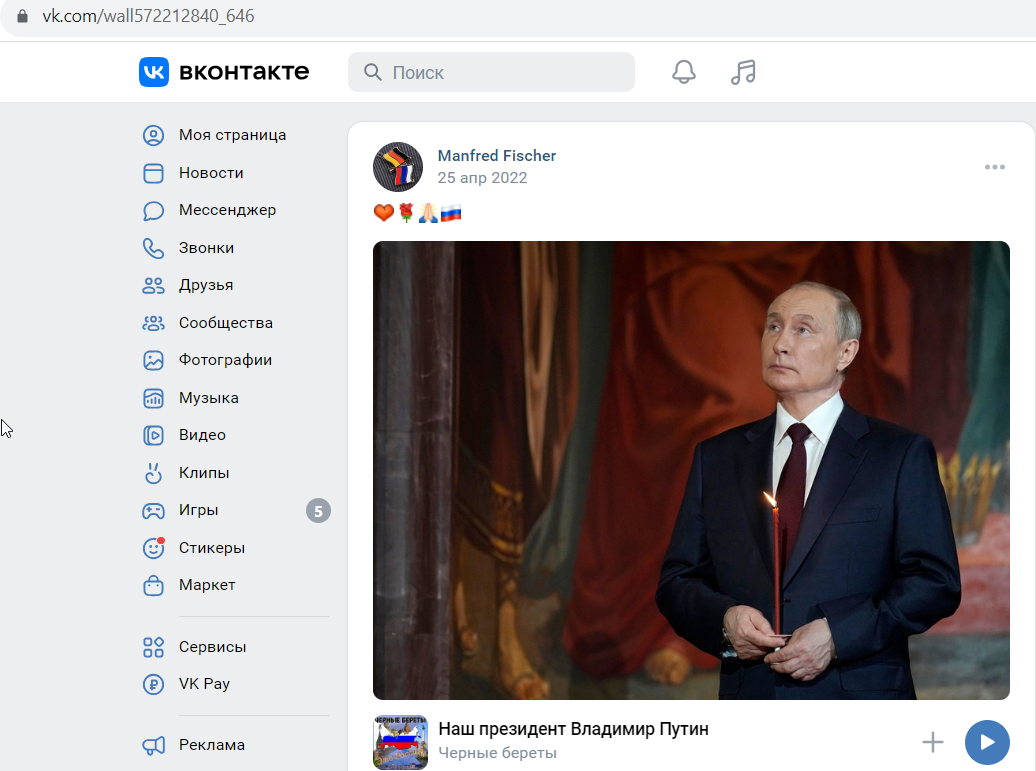Open the post's photo
Screen dimensions: 1036x771
click(x=691, y=470)
